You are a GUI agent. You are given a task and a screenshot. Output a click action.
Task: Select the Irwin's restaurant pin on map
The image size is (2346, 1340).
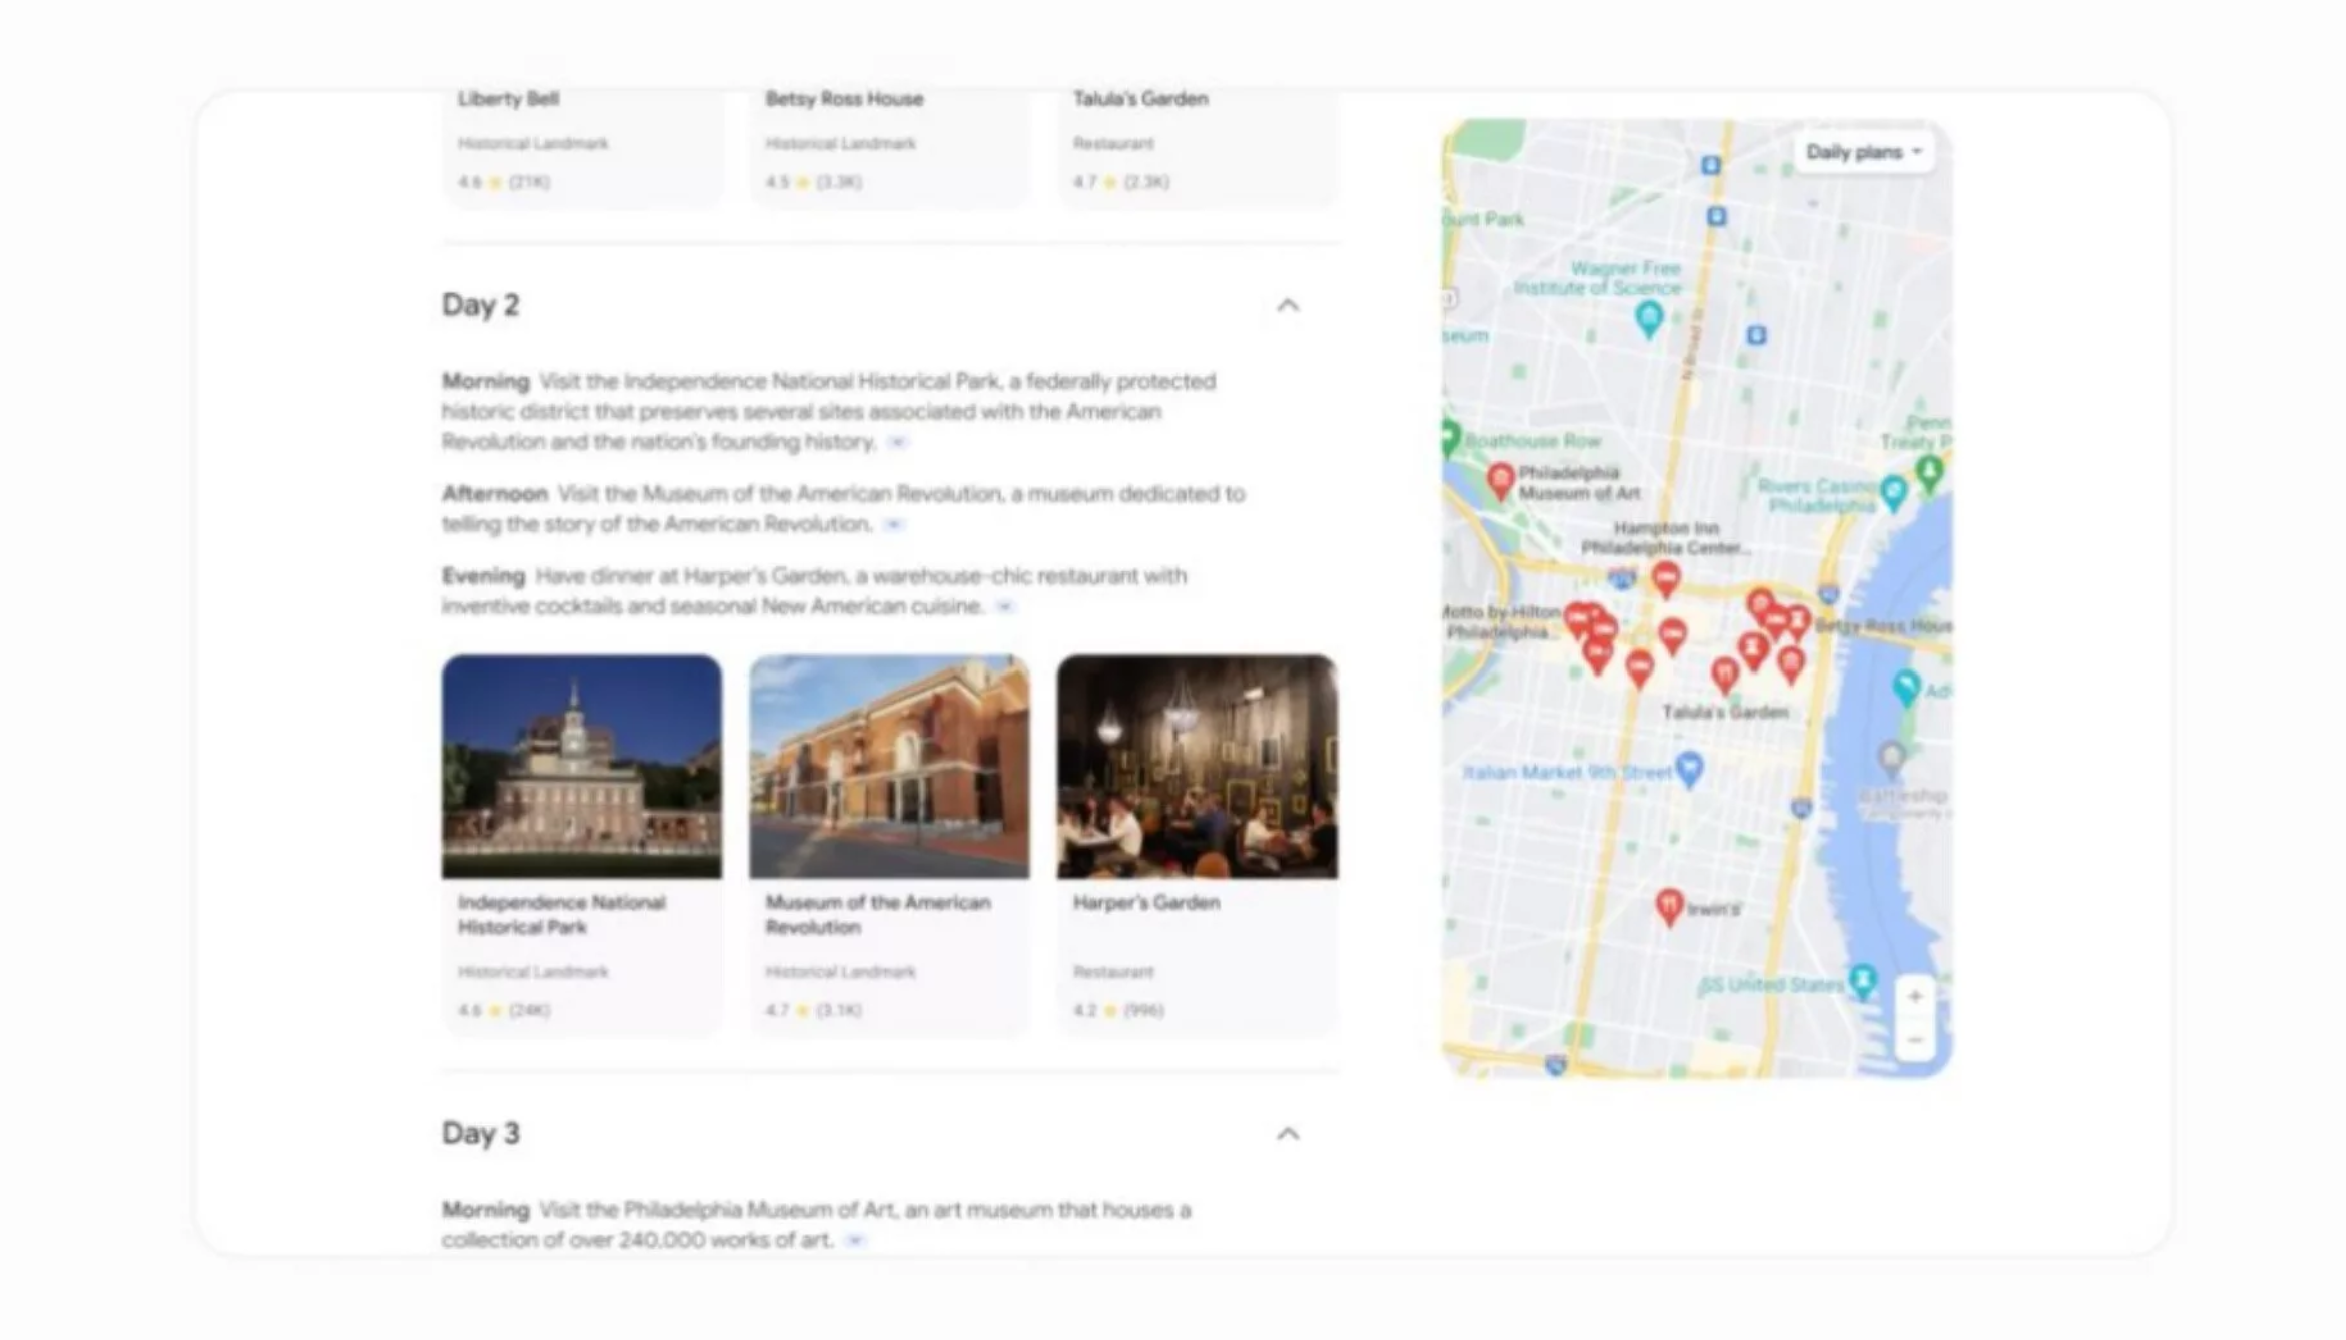(x=1669, y=906)
